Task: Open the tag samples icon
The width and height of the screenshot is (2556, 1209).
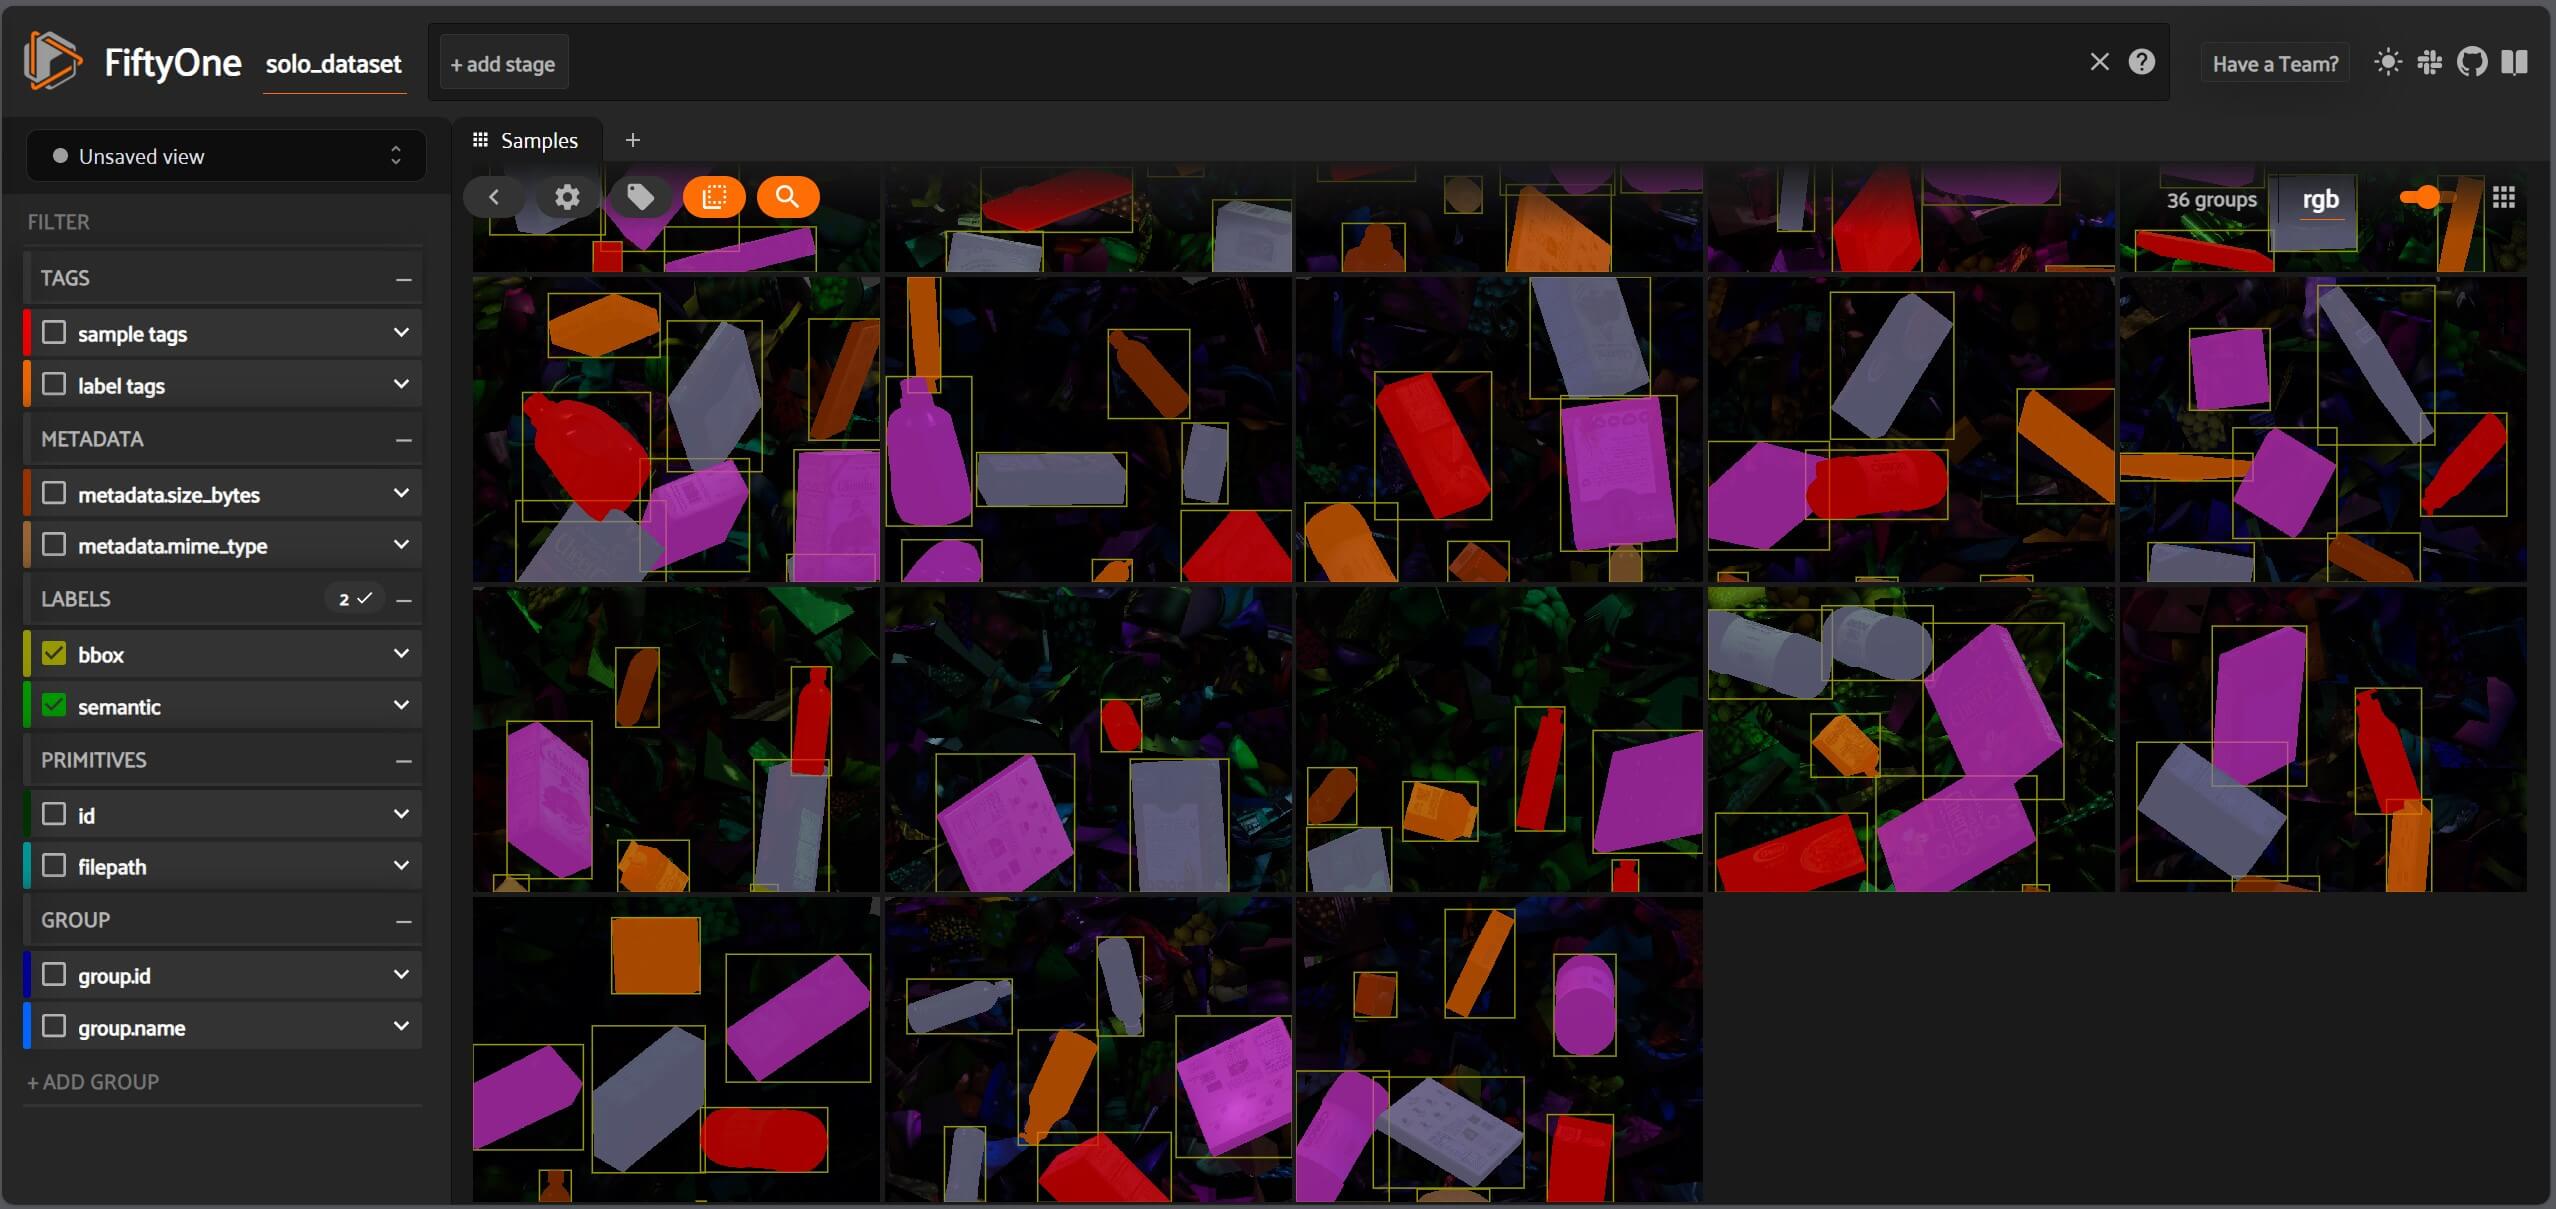Action: tap(641, 197)
